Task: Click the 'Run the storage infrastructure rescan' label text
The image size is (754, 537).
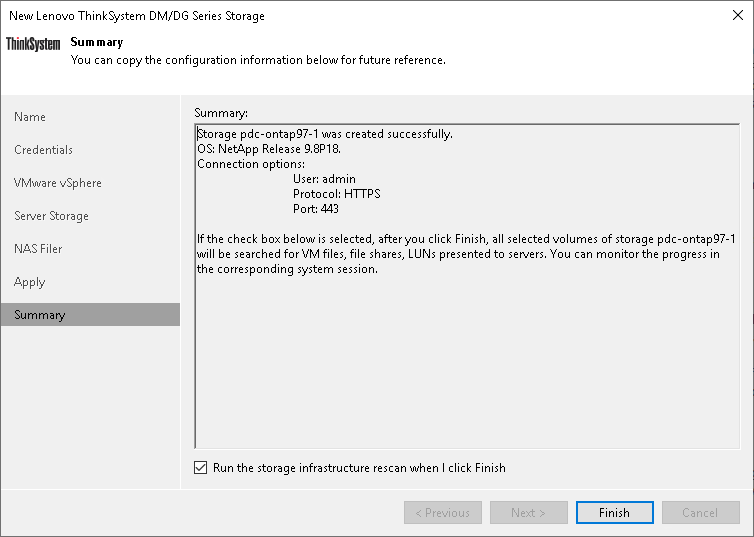Action: coord(359,468)
